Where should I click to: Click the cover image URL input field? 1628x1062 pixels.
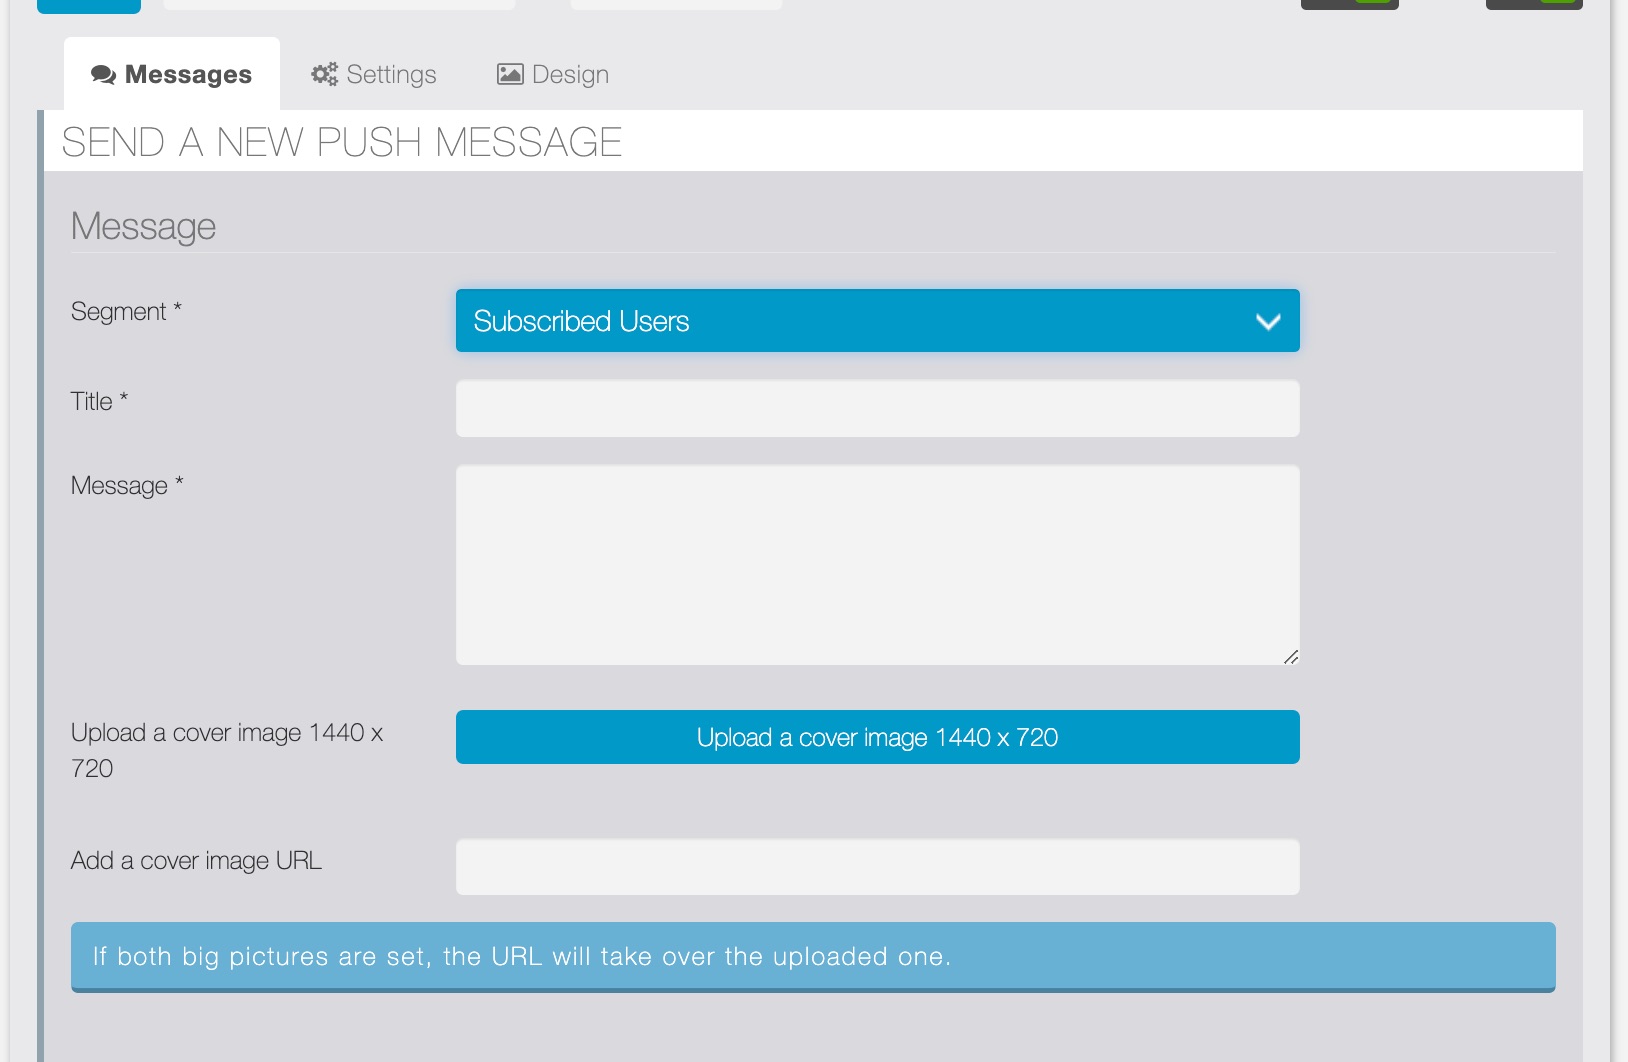(x=877, y=867)
